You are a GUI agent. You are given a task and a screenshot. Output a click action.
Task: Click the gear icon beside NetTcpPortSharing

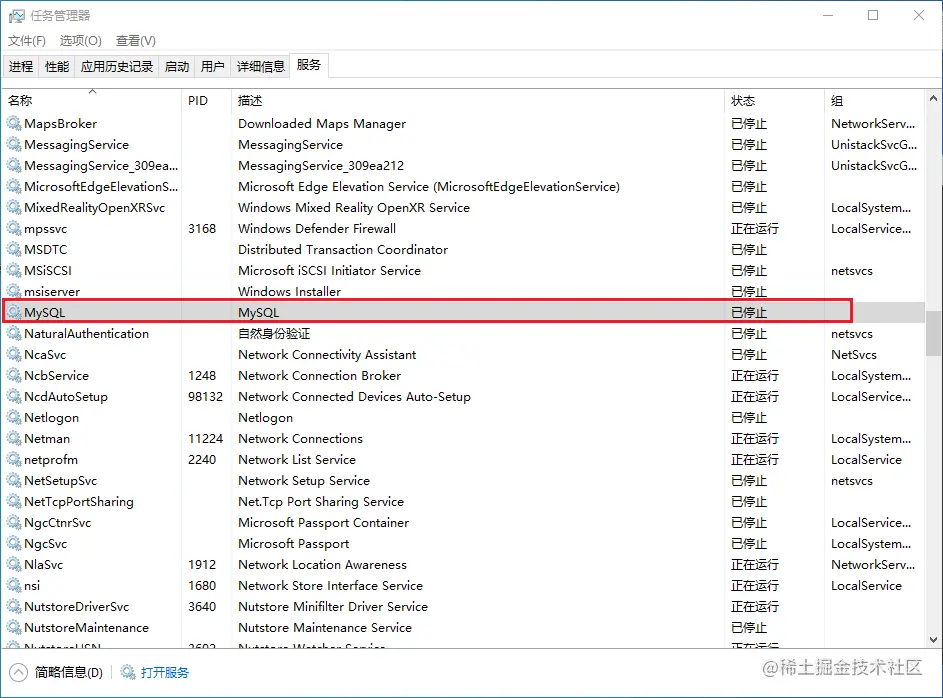click(14, 501)
